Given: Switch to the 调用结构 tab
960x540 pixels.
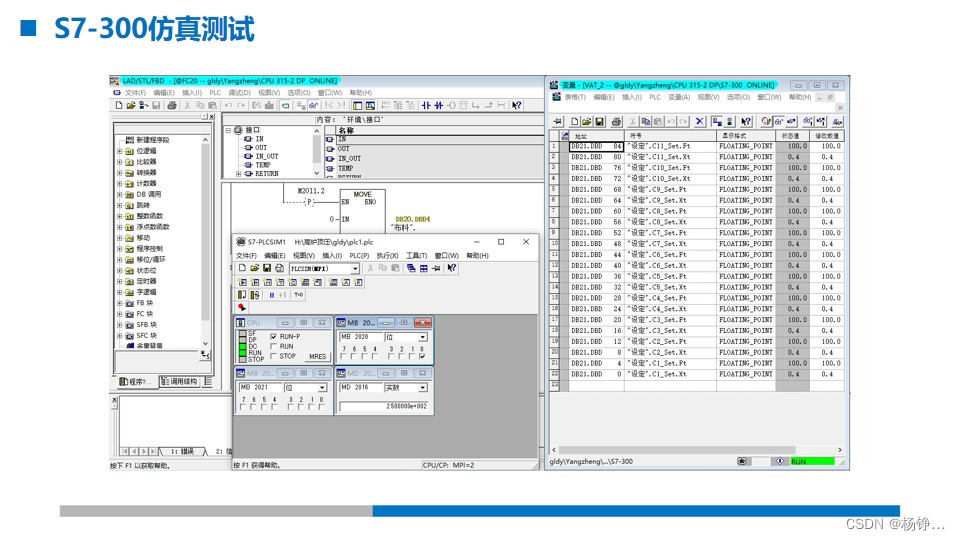Looking at the screenshot, I should pyautogui.click(x=179, y=381).
